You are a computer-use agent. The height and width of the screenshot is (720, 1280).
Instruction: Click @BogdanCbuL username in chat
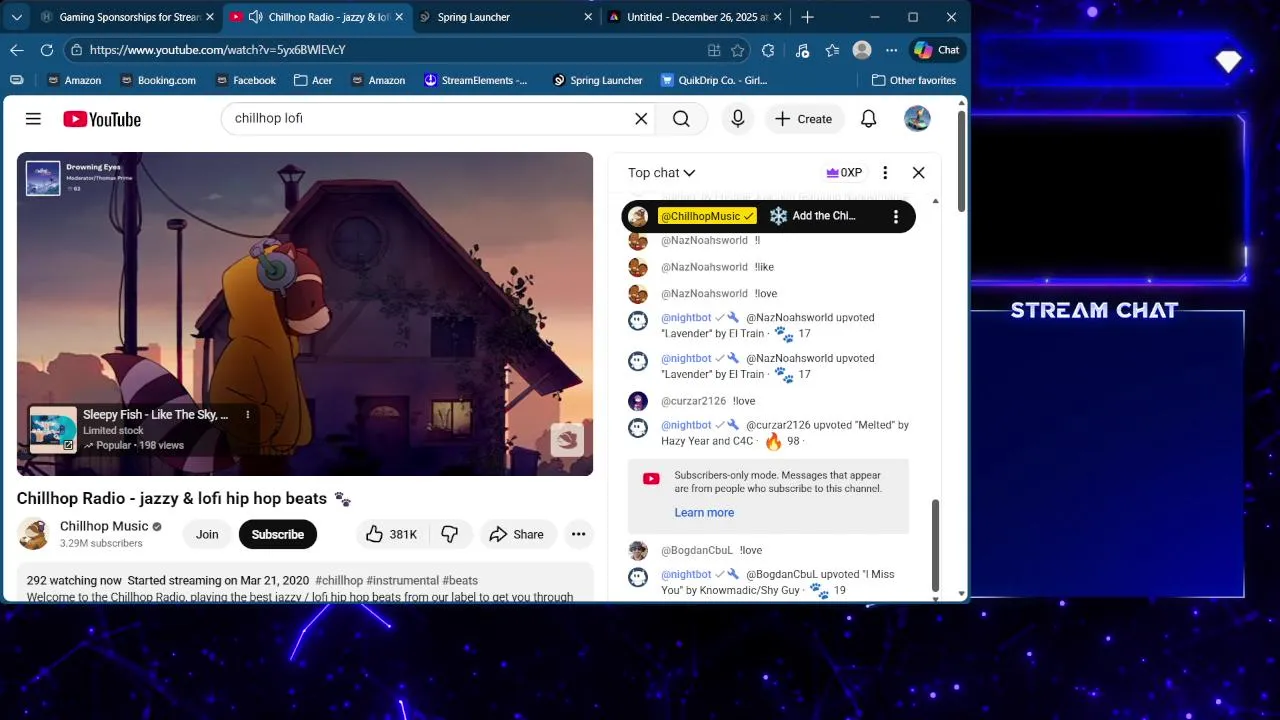pos(697,550)
